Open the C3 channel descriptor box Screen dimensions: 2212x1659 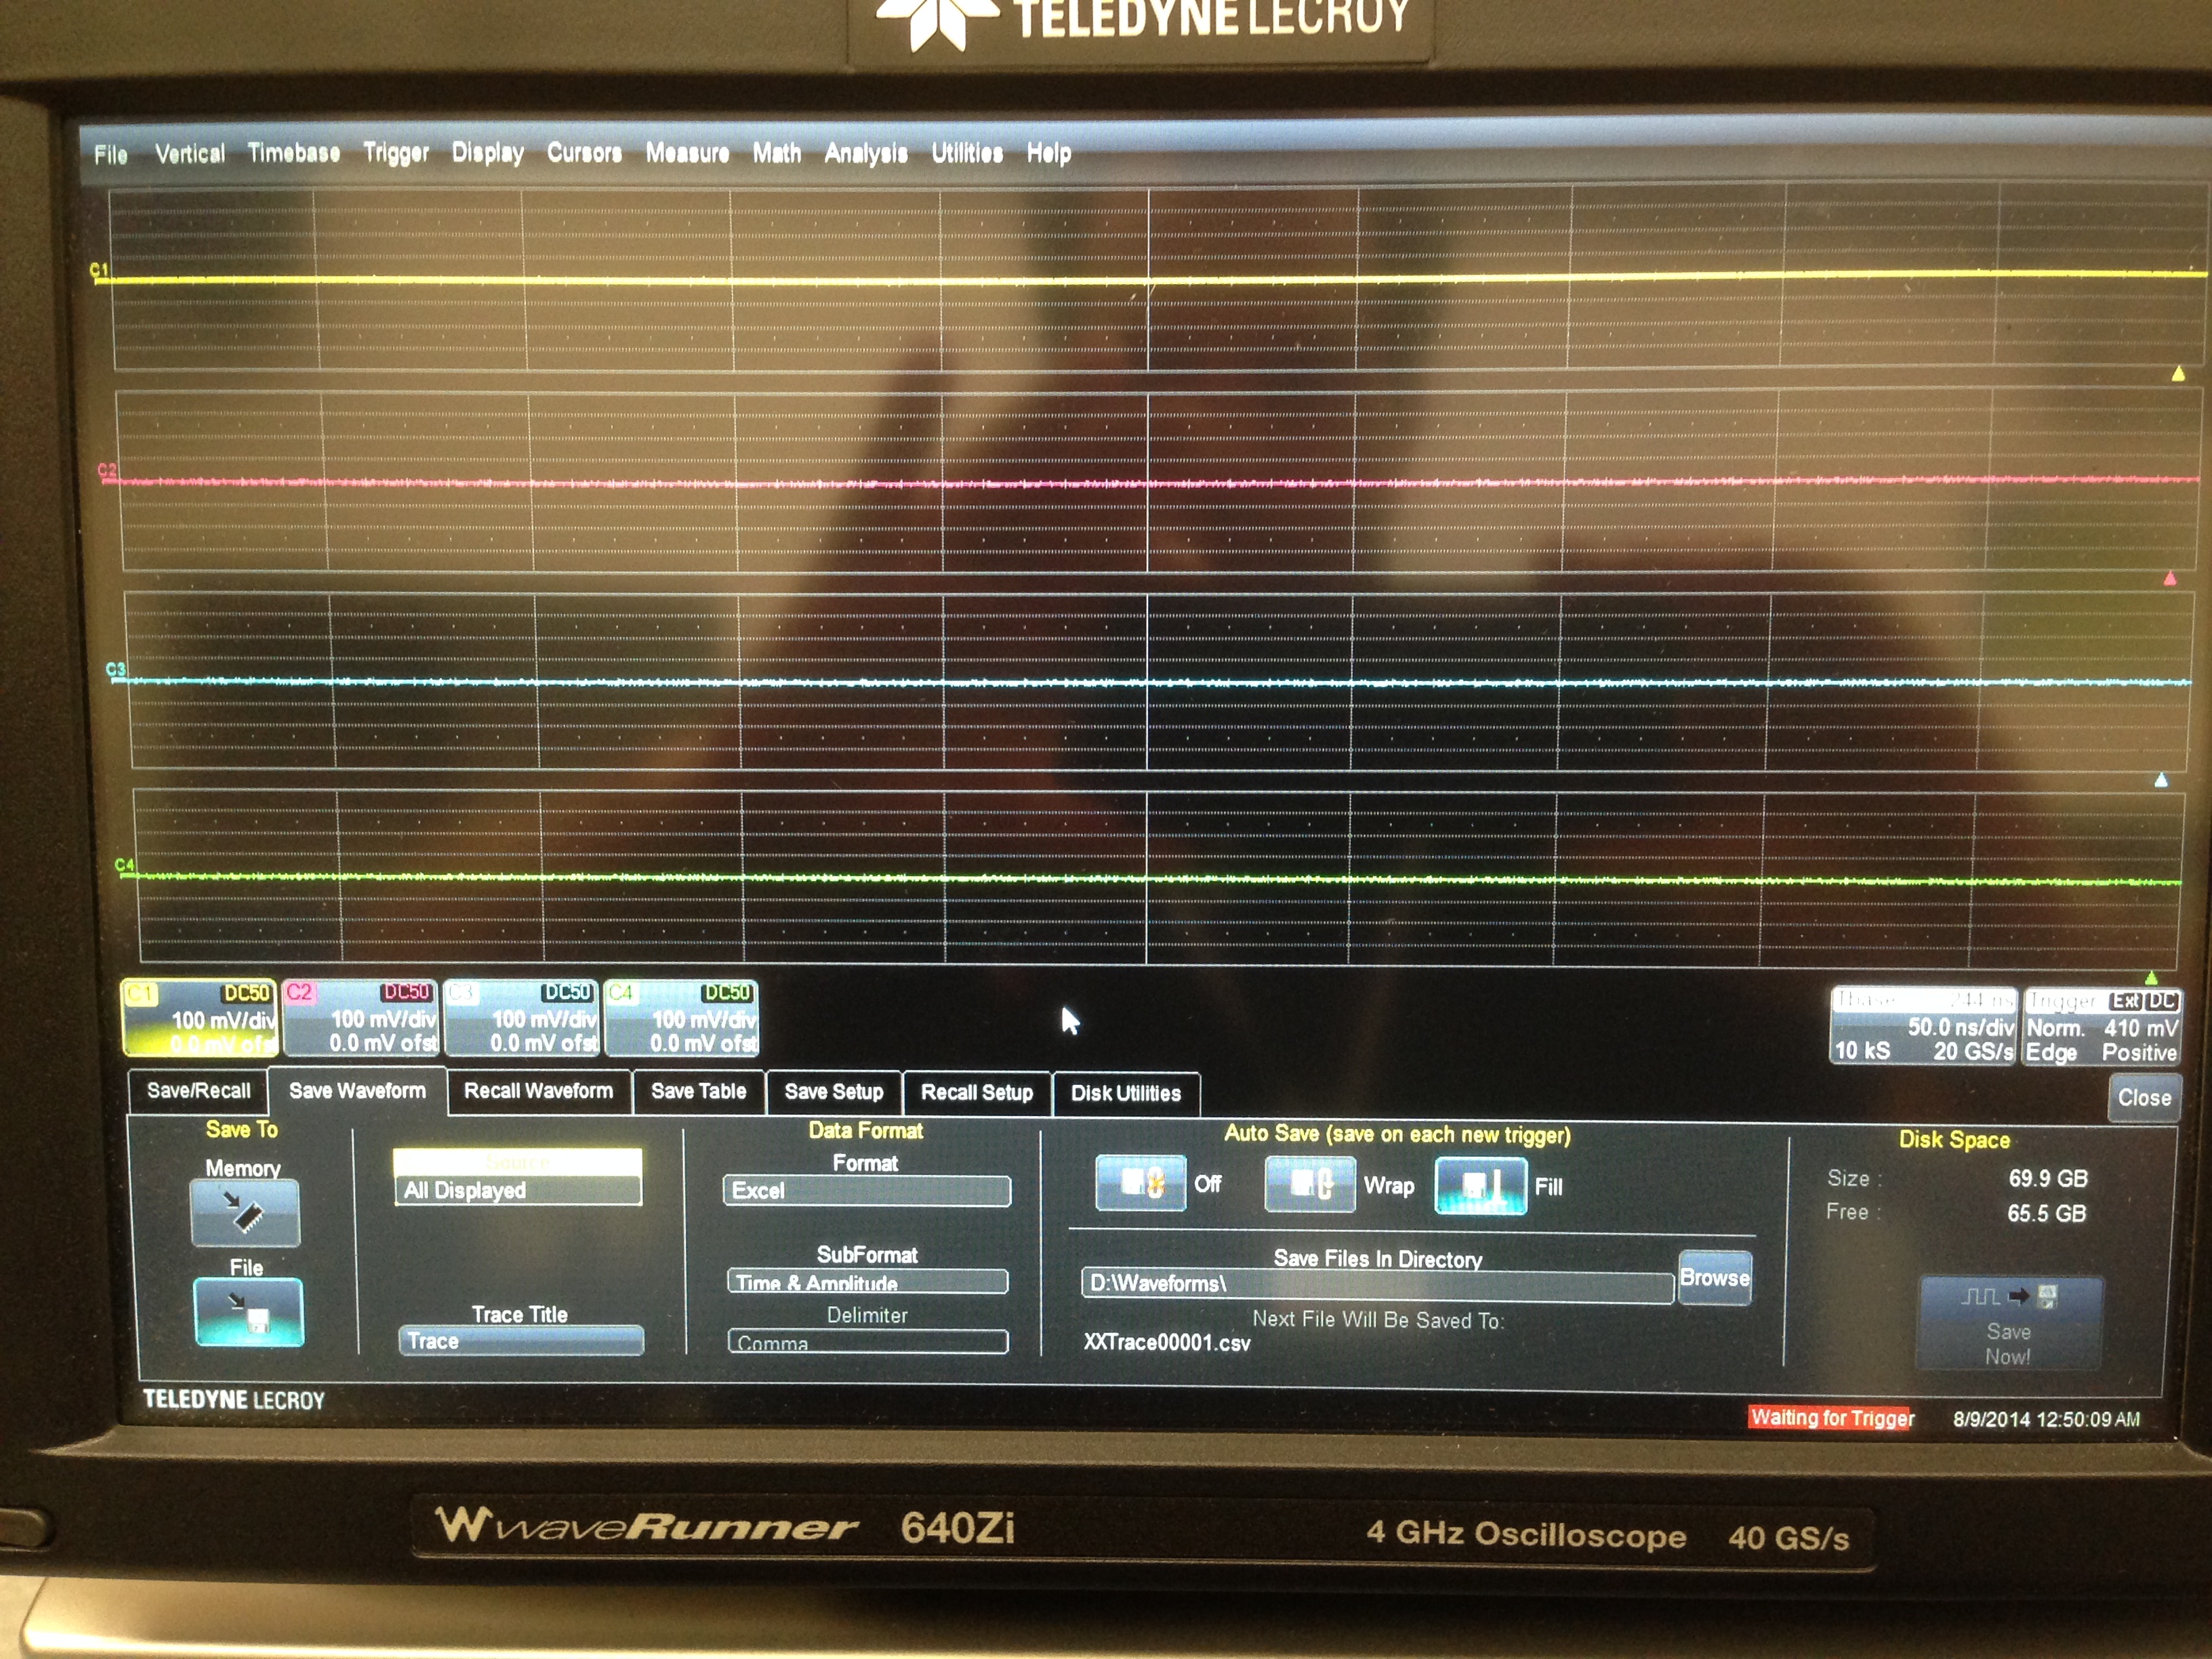point(521,1018)
